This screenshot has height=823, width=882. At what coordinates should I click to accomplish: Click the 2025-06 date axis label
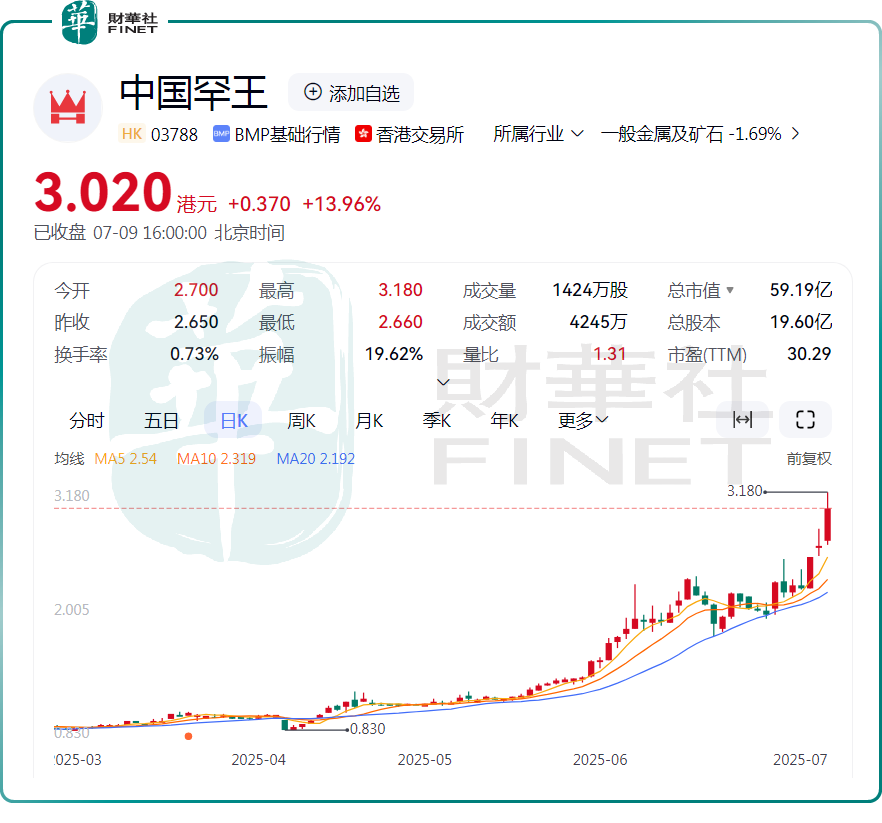point(600,760)
